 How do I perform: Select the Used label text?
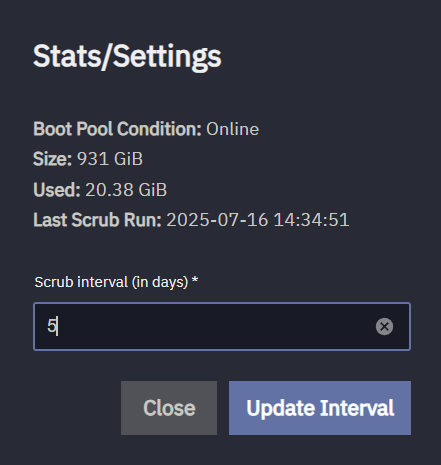(57, 190)
